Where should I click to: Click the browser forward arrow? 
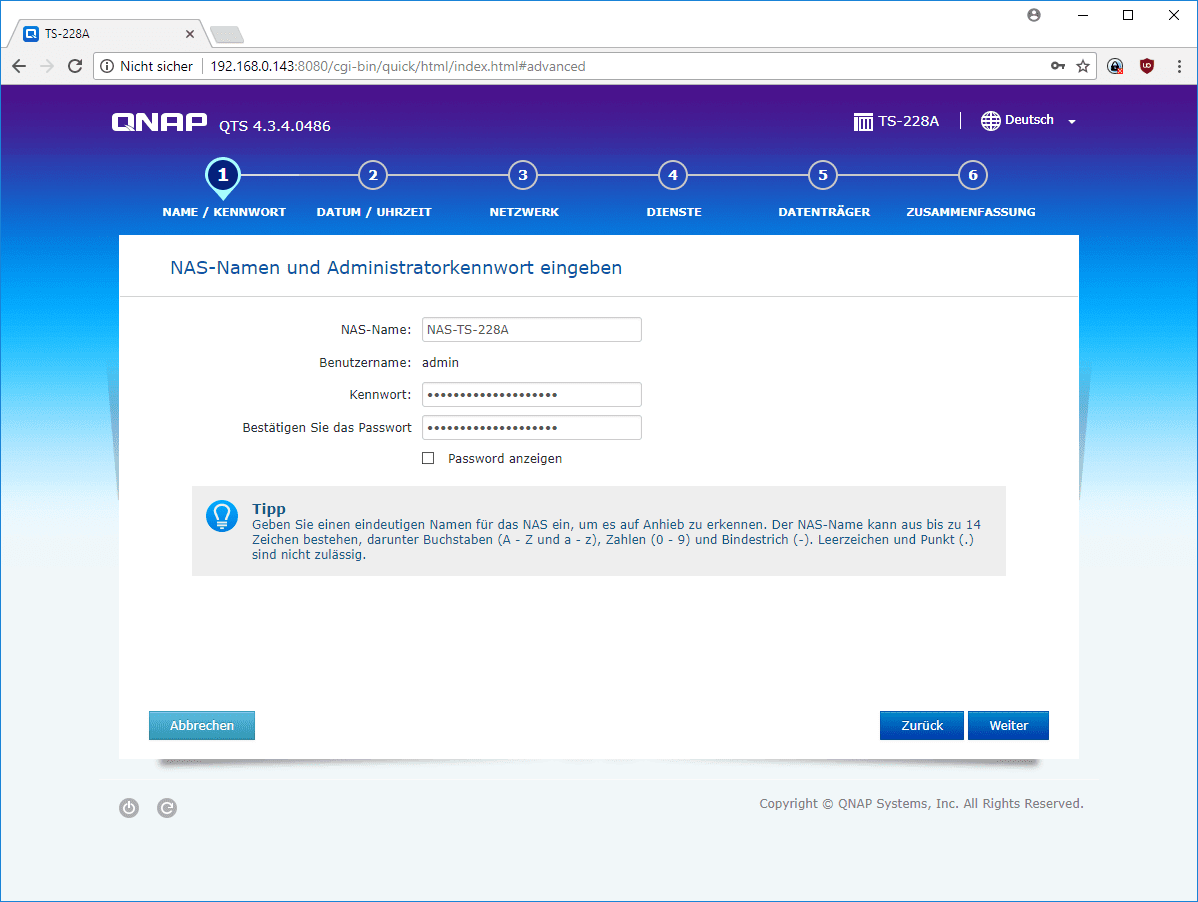click(47, 66)
